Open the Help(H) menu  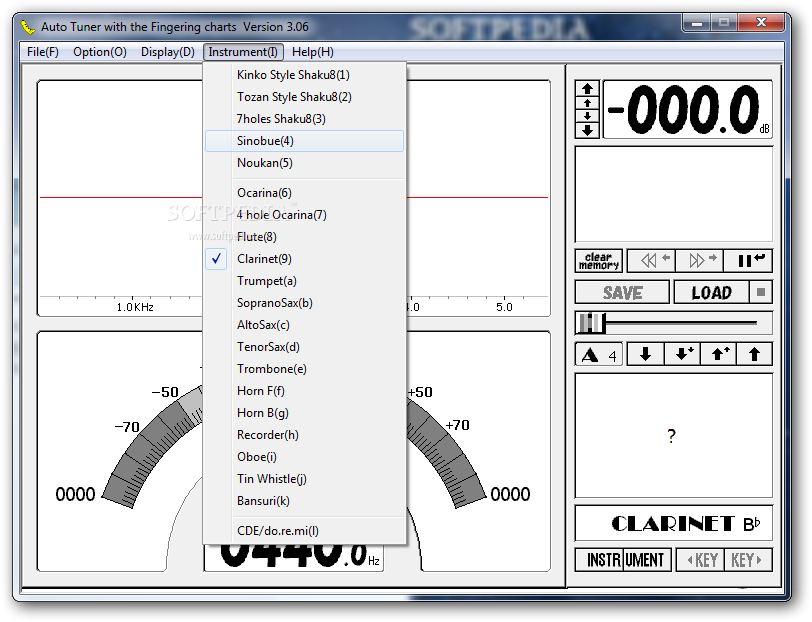(313, 52)
